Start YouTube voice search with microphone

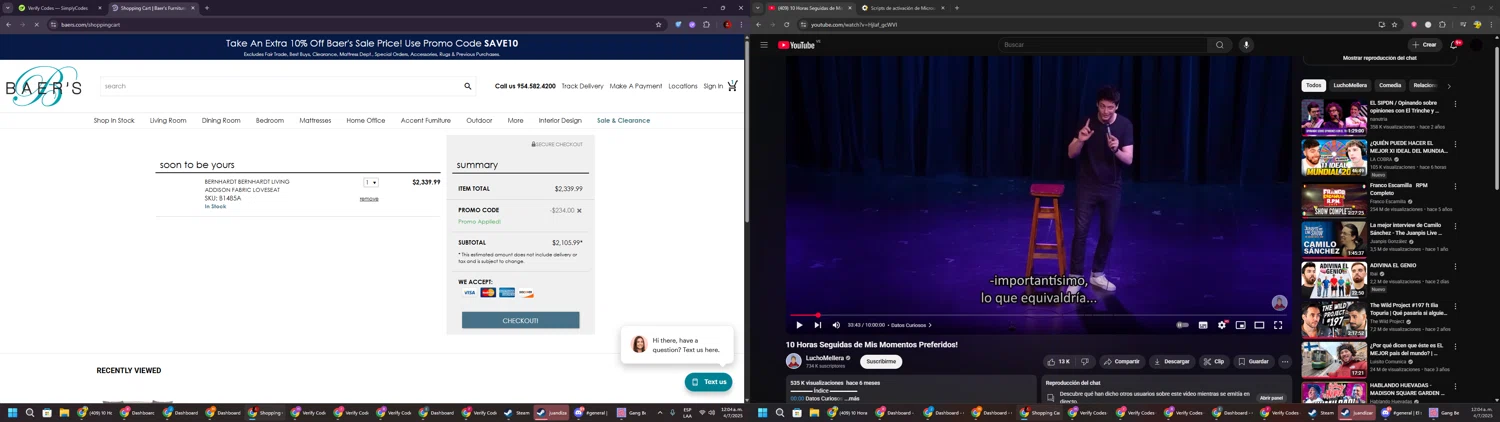(1246, 45)
